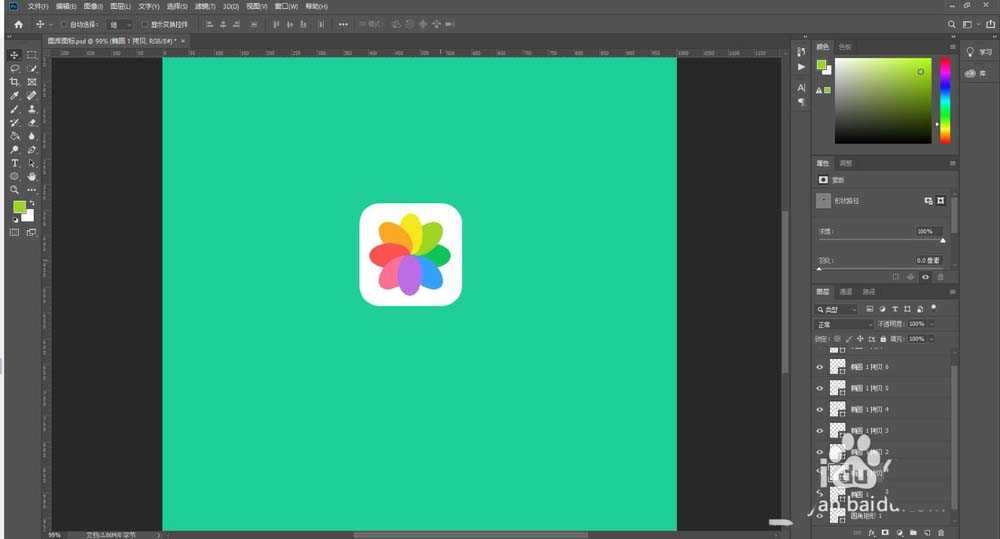Select the Type (T) tool
The height and width of the screenshot is (539, 1000).
[x=15, y=163]
